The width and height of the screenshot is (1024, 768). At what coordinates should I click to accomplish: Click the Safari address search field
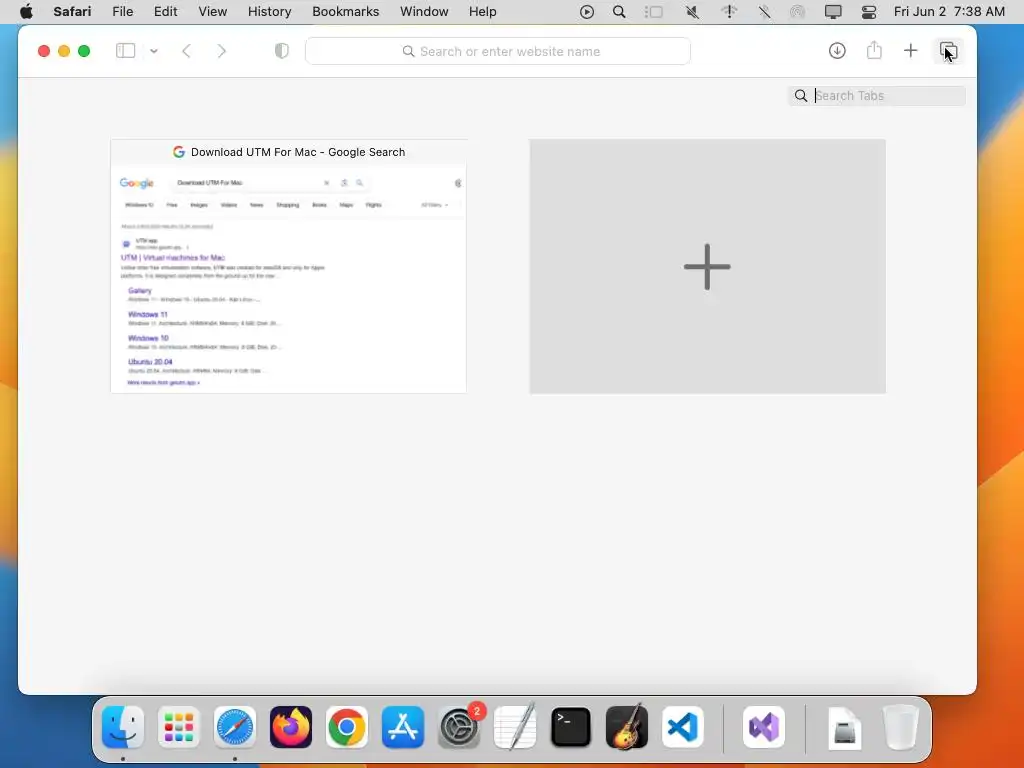click(x=498, y=51)
